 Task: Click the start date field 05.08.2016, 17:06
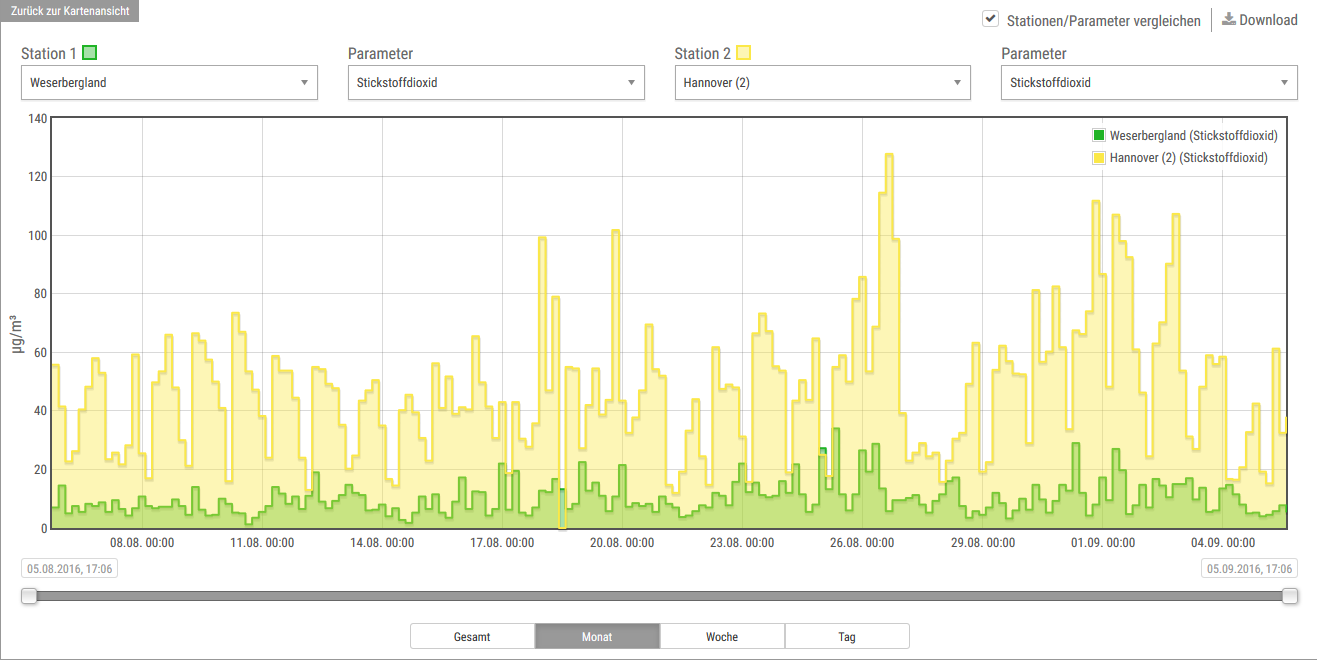pos(70,569)
